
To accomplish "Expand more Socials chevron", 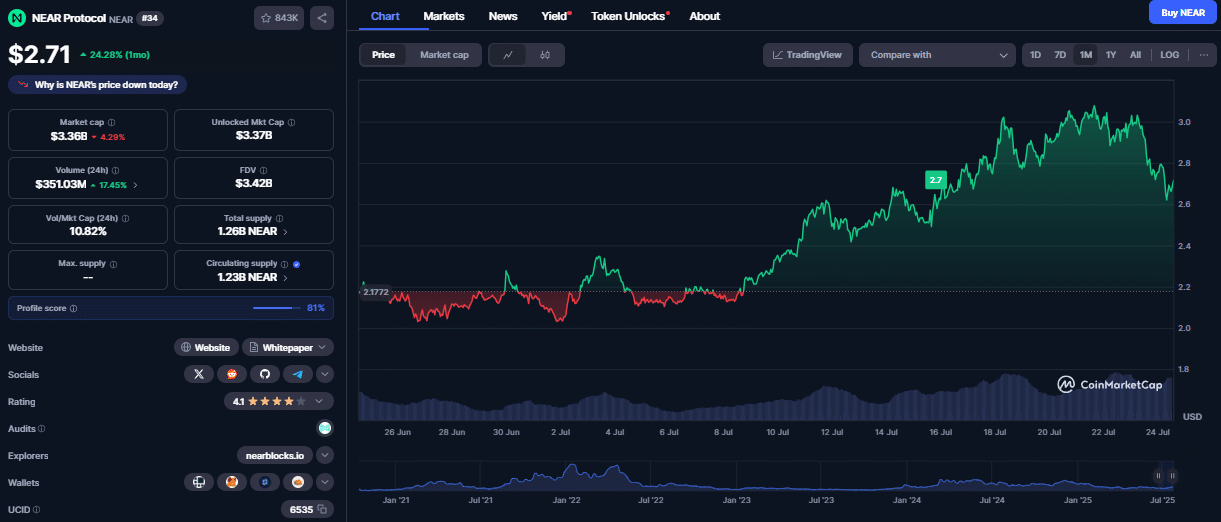I will 325,374.
